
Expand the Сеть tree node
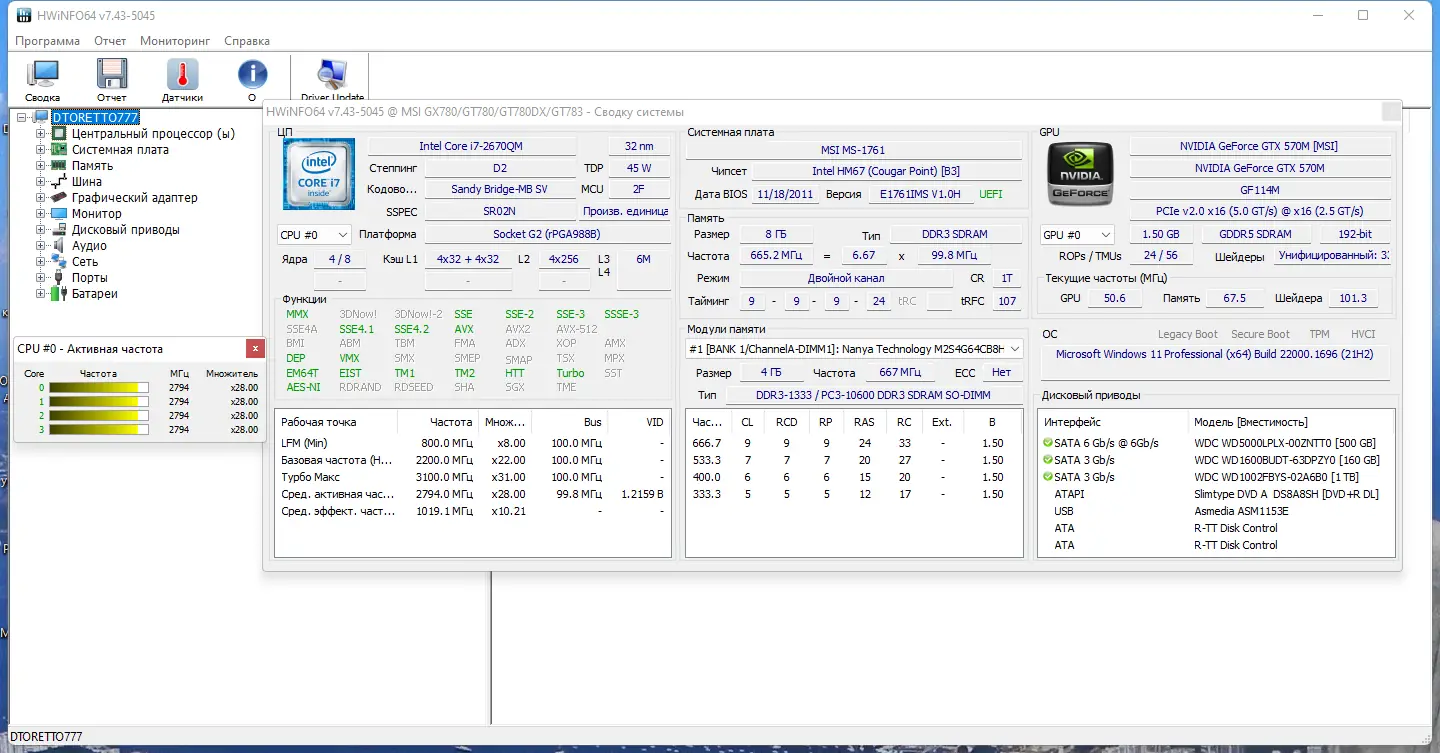41,262
